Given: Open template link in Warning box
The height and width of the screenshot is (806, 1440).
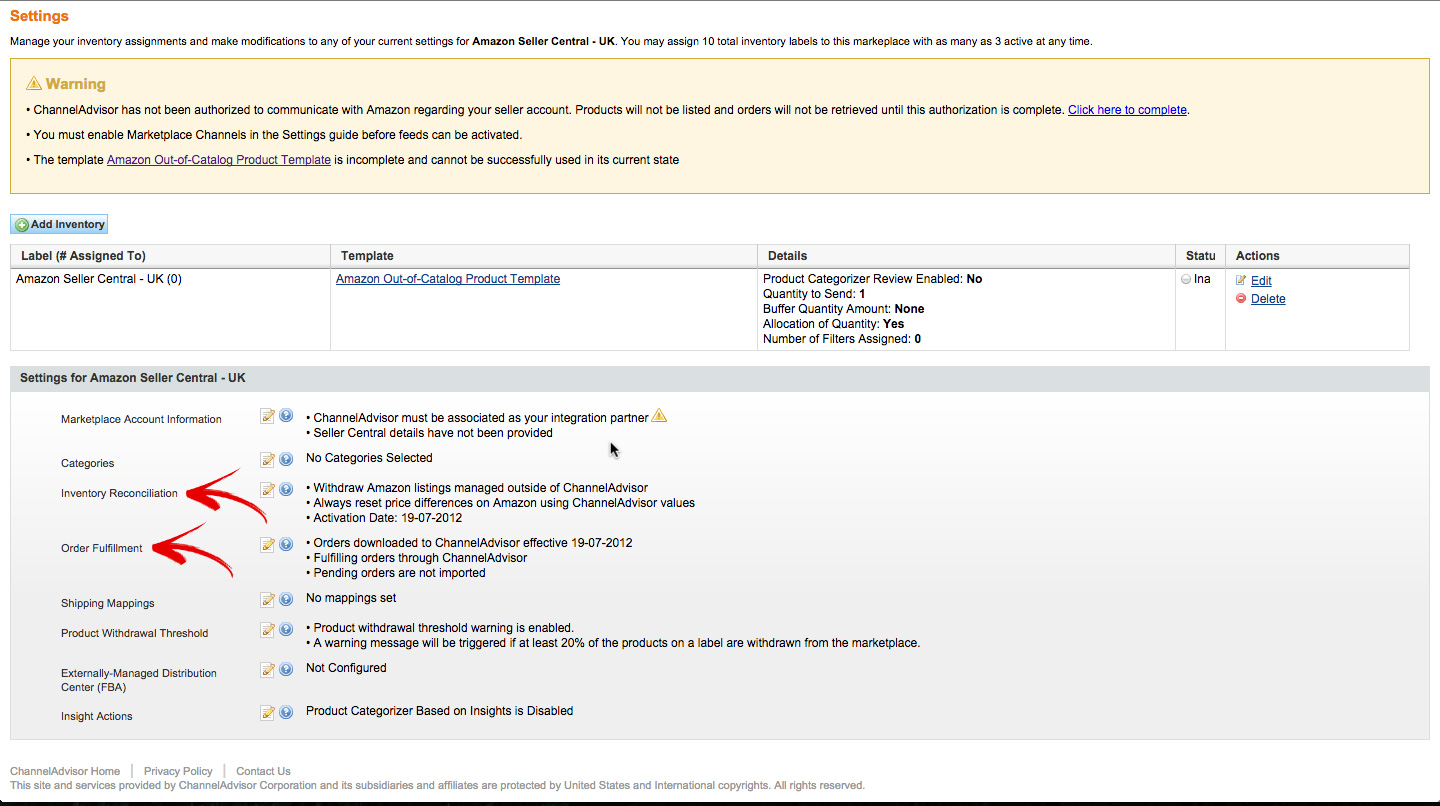Looking at the screenshot, I should click(x=219, y=160).
